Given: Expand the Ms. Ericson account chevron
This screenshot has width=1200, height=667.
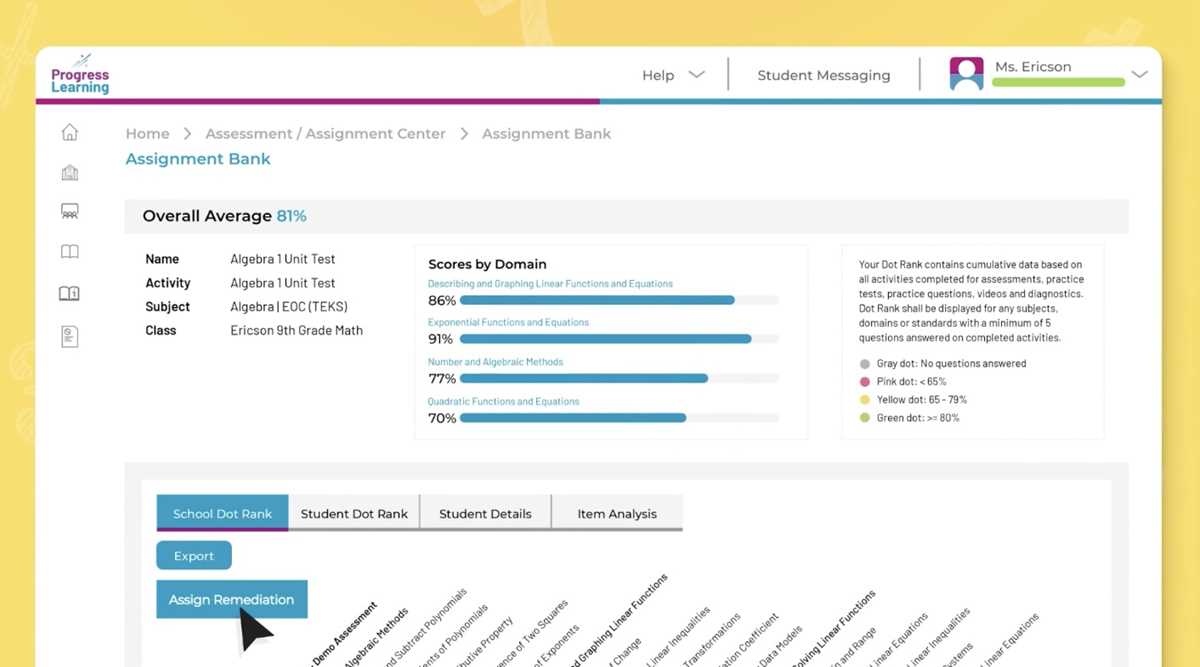Looking at the screenshot, I should point(1139,75).
